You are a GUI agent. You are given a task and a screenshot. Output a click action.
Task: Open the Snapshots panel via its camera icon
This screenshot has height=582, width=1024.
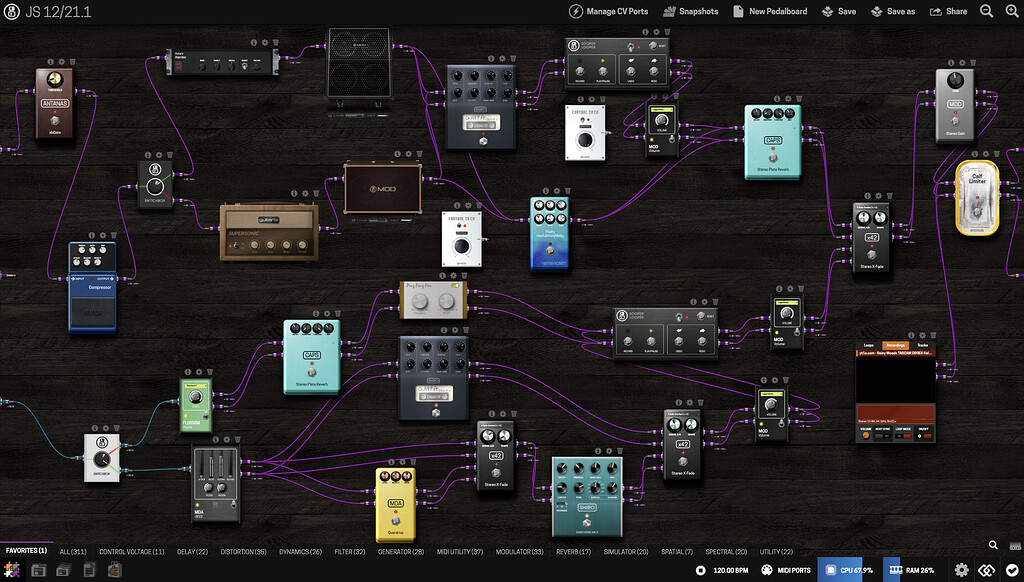[x=671, y=11]
